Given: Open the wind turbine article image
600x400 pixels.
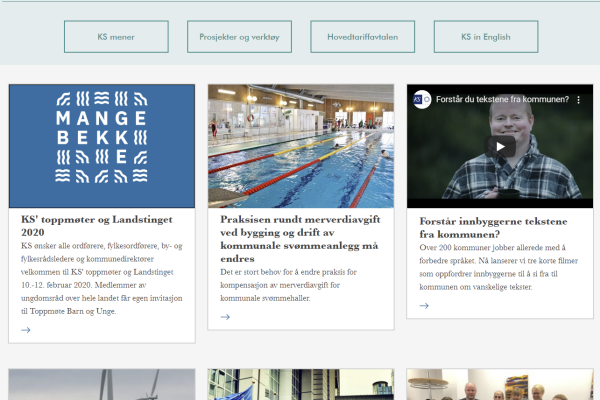Looking at the screenshot, I should tap(102, 385).
